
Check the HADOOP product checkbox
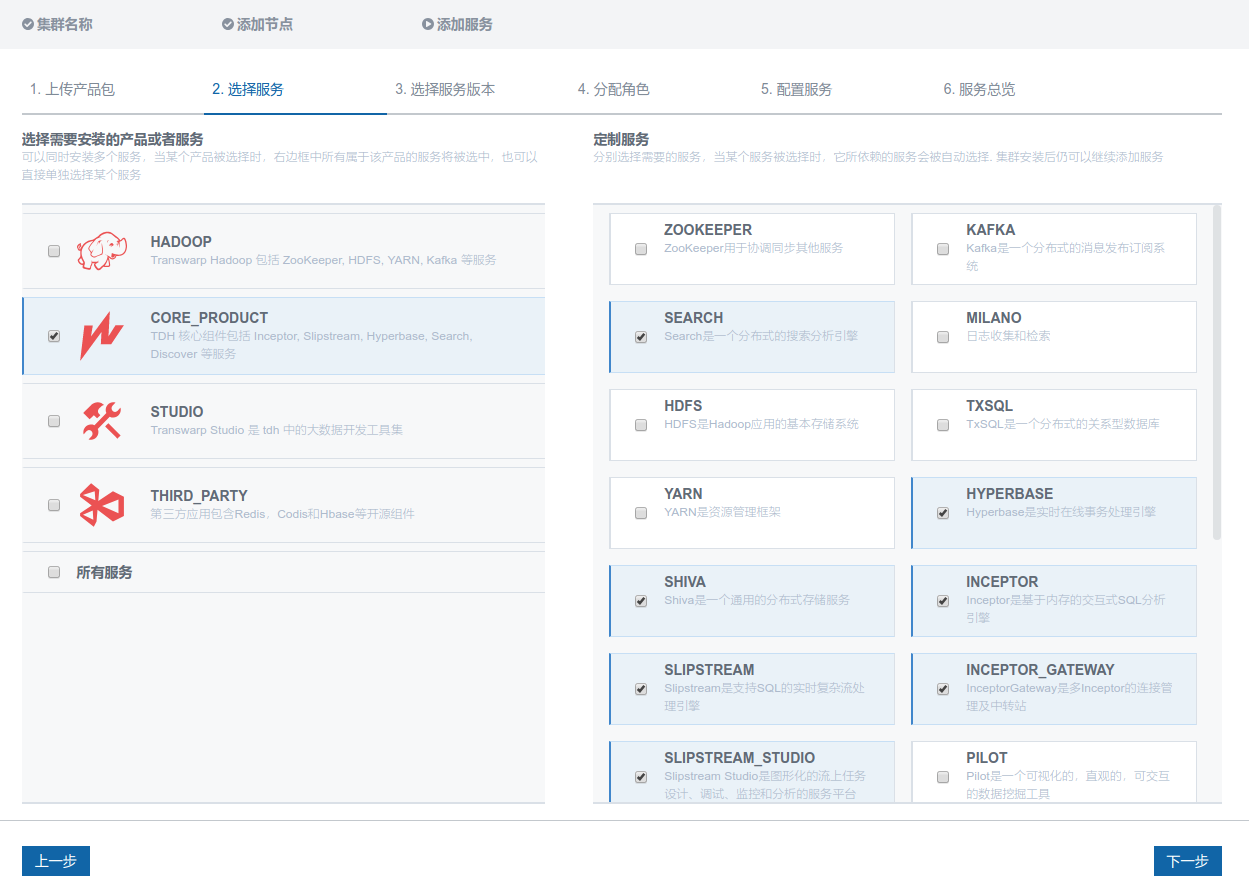pos(54,252)
